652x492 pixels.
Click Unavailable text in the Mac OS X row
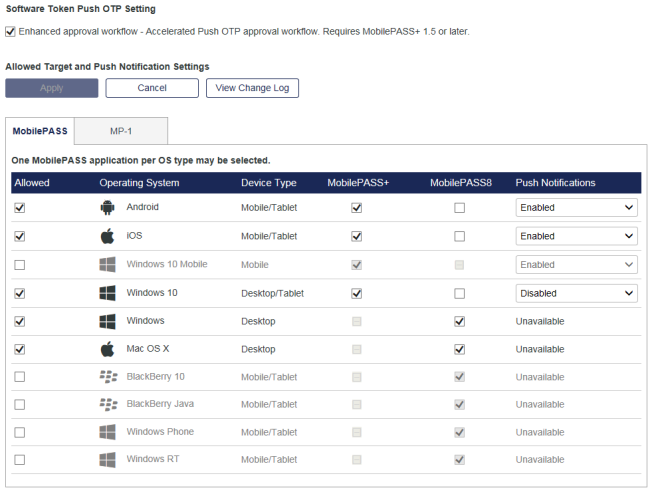point(540,349)
